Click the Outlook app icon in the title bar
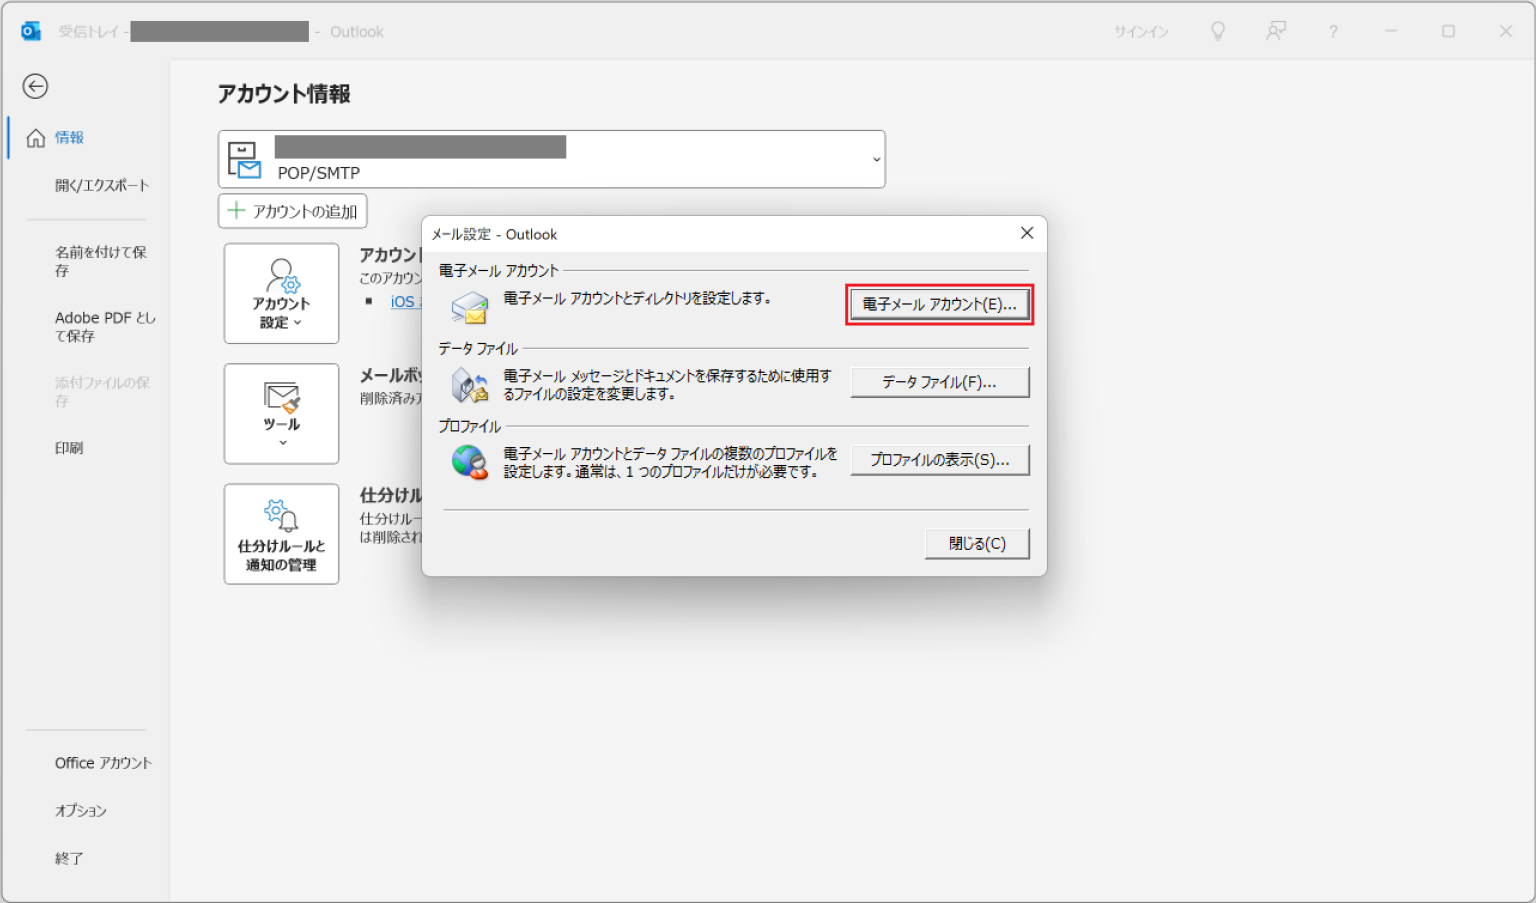This screenshot has width=1536, height=903. tap(30, 30)
